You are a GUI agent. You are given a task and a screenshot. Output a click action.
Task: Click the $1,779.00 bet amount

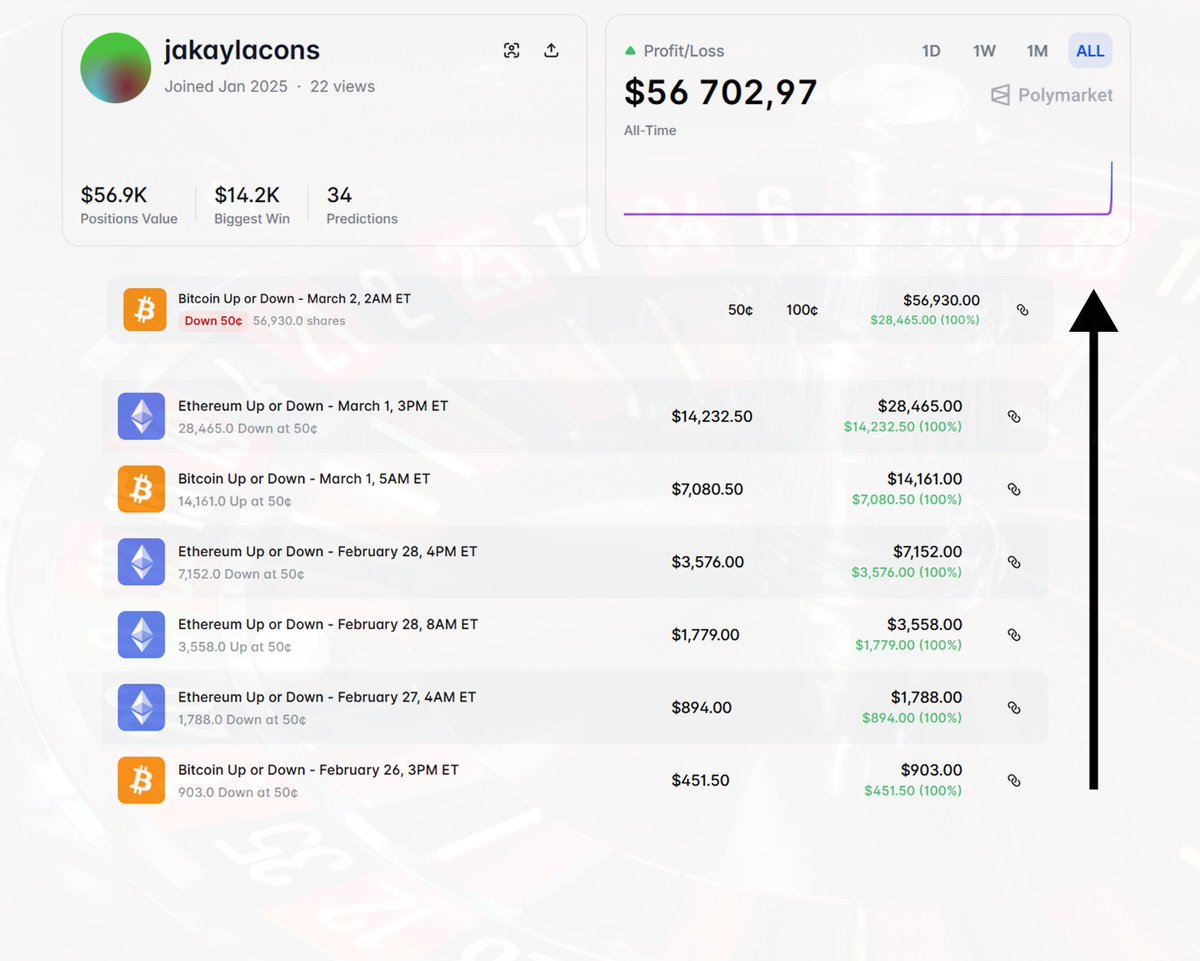coord(705,635)
